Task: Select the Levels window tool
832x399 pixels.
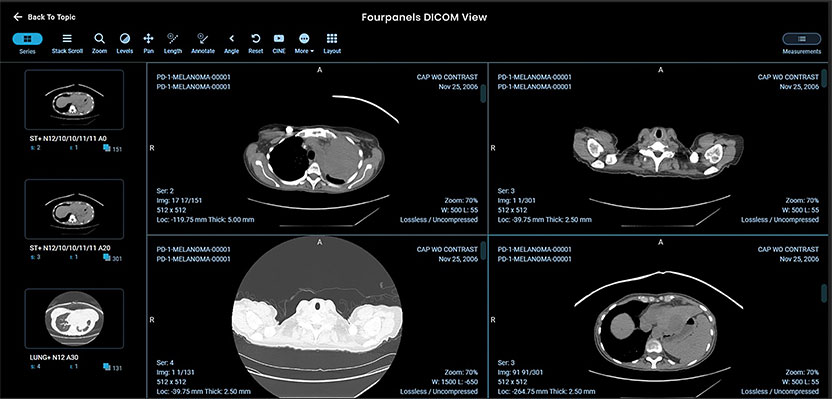Action: tap(125, 39)
